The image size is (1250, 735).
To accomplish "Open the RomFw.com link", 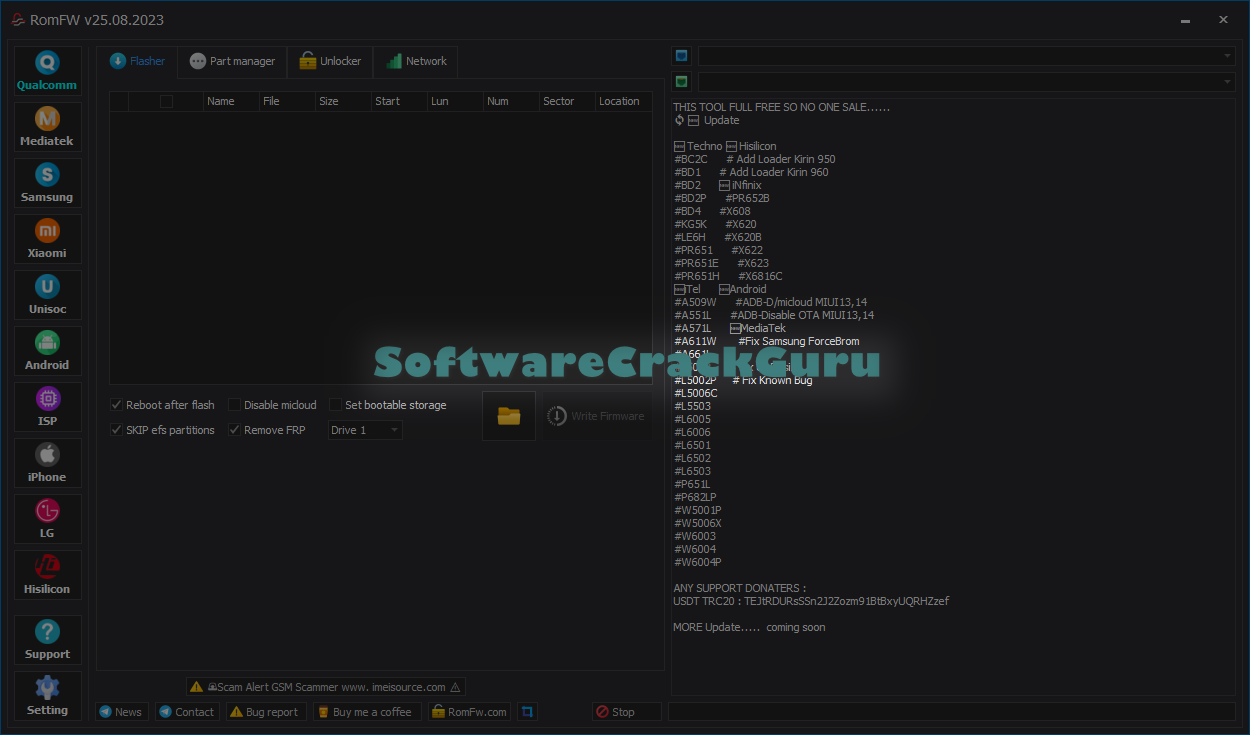I will click(469, 712).
